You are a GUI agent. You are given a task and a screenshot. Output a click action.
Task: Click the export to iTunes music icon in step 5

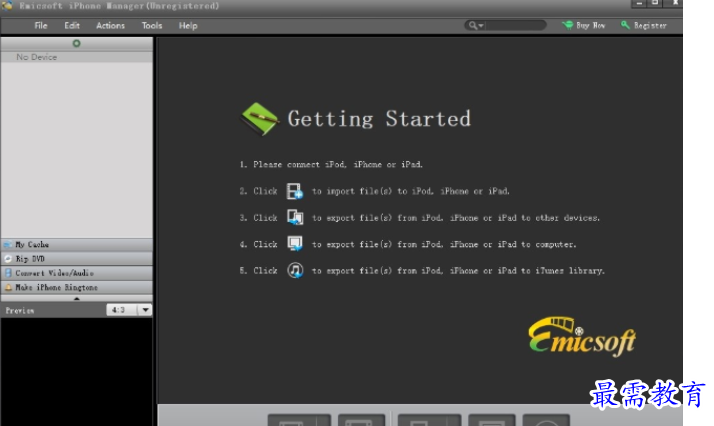point(295,270)
